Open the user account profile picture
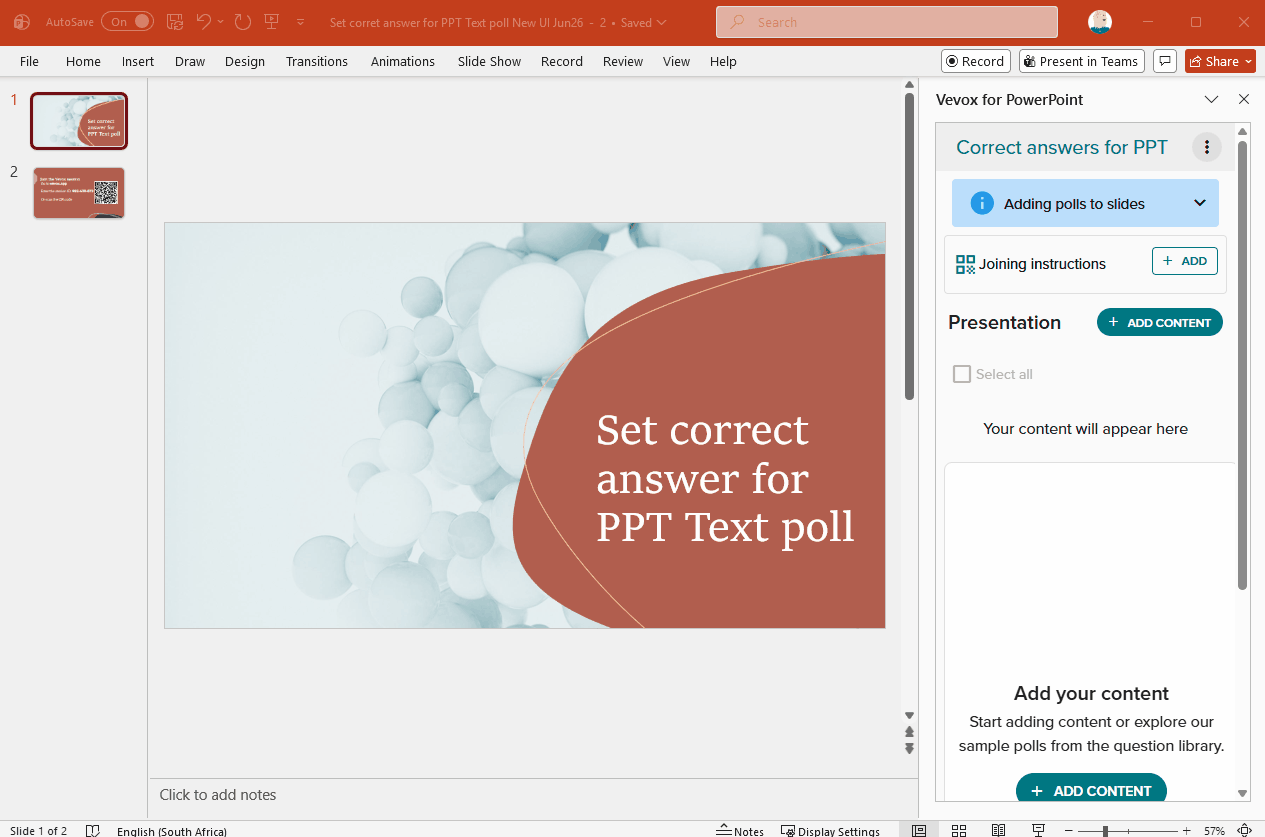 coord(1100,22)
